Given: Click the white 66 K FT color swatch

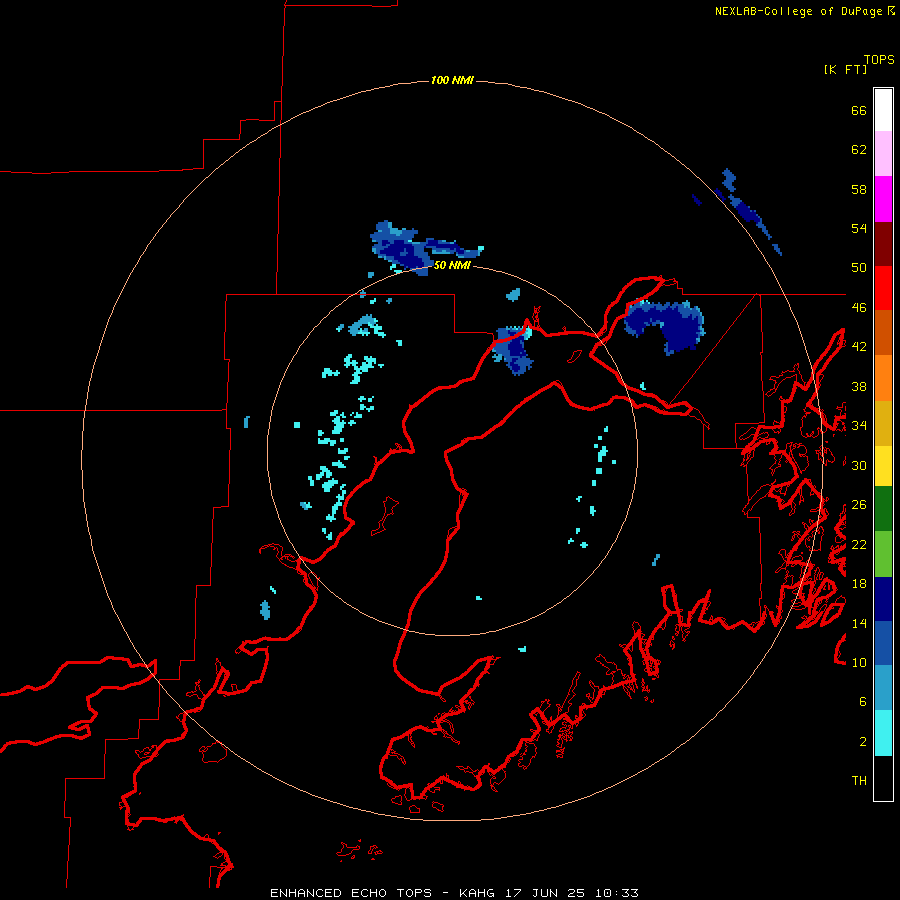Looking at the screenshot, I should (883, 110).
